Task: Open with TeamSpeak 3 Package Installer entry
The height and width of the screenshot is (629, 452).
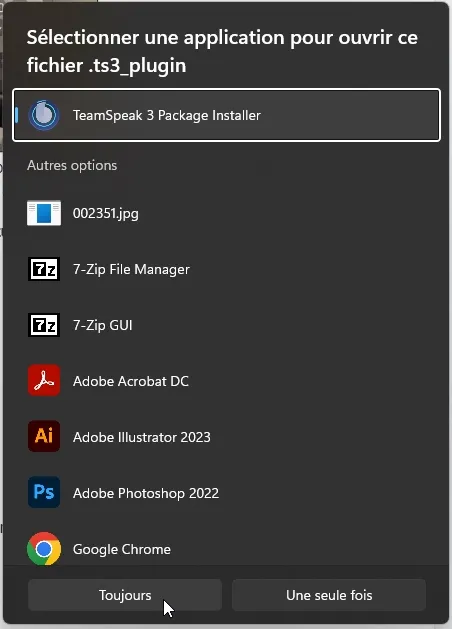Action: 227,115
